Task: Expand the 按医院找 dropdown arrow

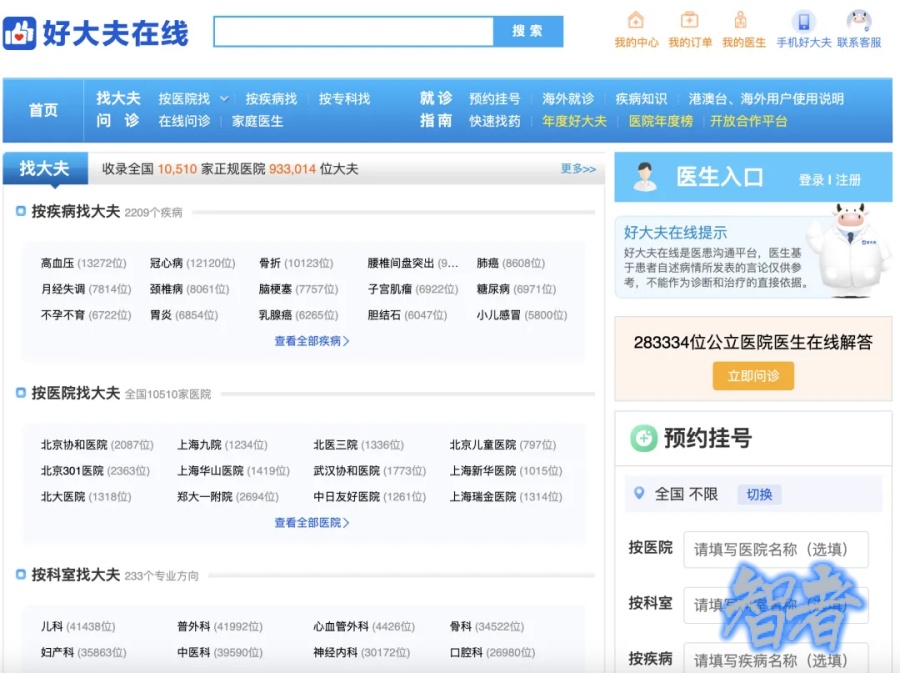Action: [x=224, y=99]
